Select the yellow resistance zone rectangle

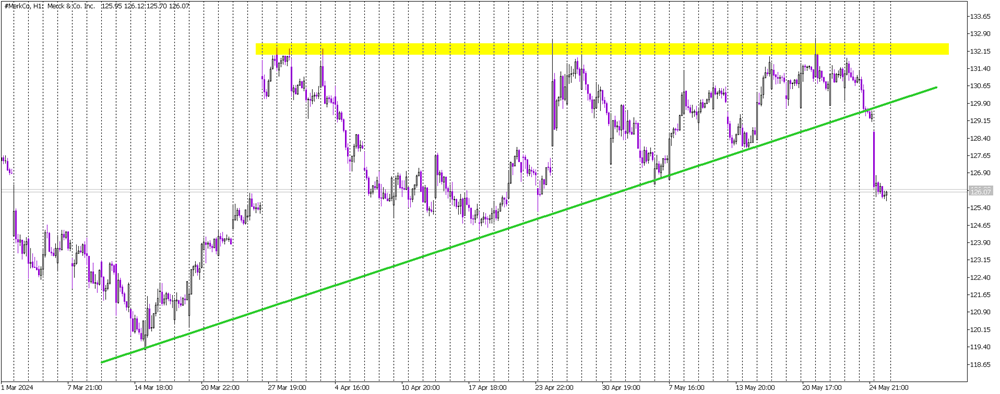pos(602,49)
